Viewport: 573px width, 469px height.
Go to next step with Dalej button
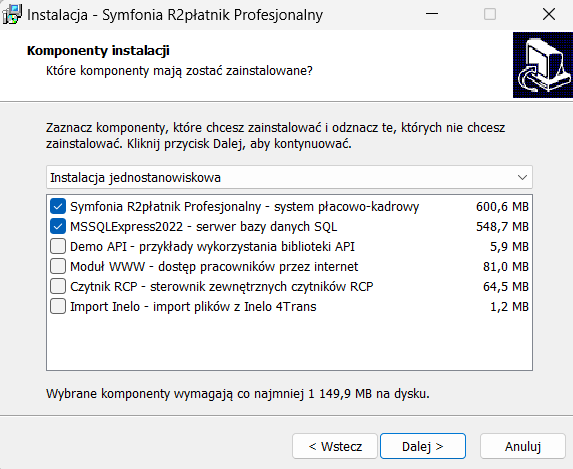(x=423, y=446)
